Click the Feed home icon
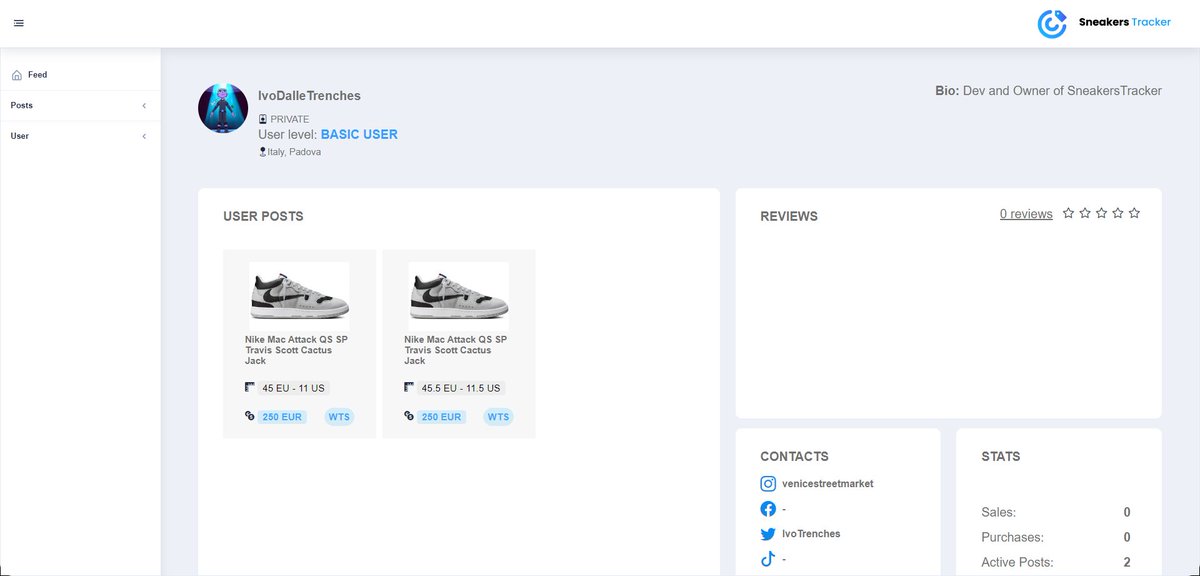The image size is (1200, 576). click(17, 75)
